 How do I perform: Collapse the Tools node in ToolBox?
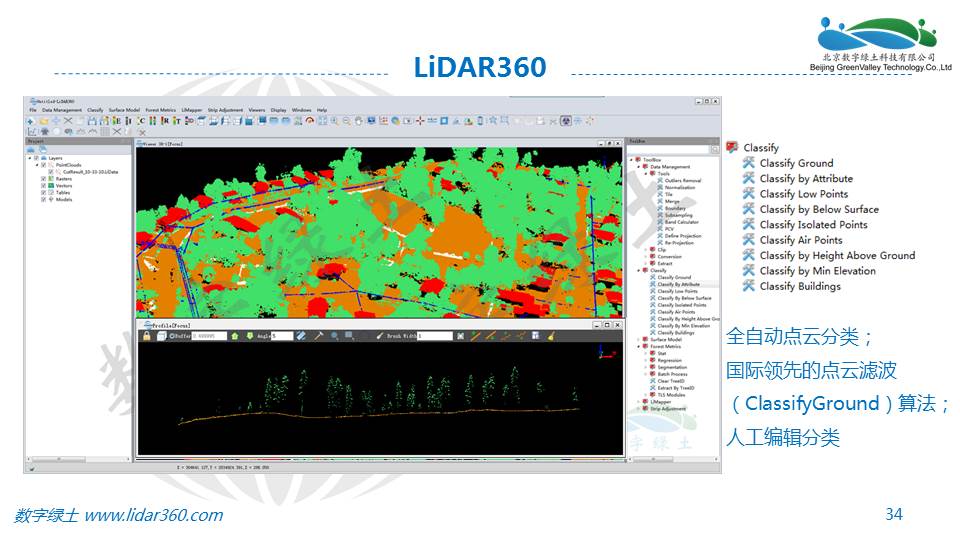(645, 173)
